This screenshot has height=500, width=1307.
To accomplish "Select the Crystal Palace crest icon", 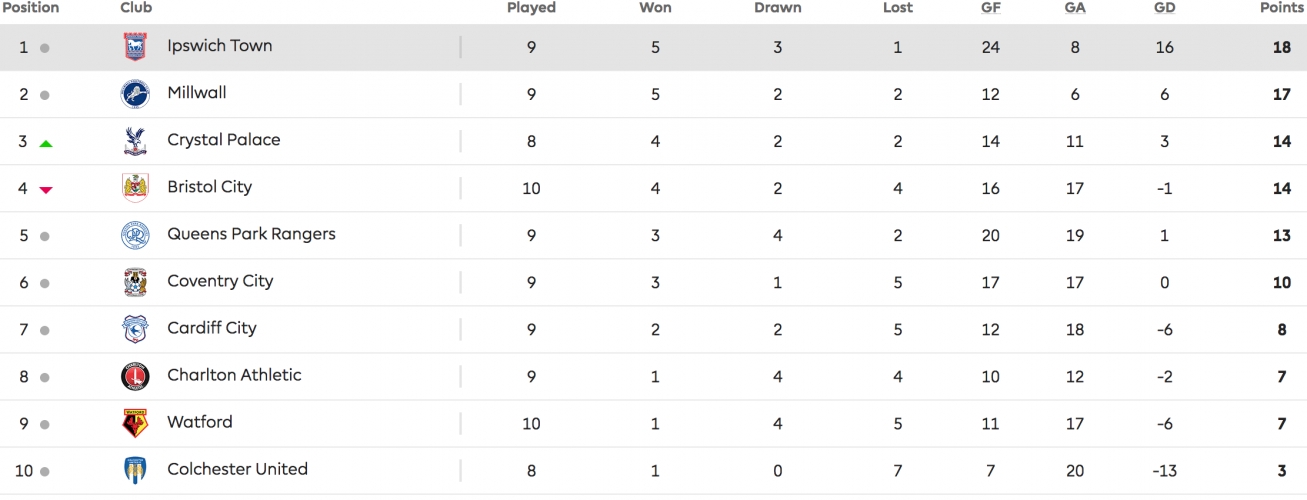I will 135,141.
